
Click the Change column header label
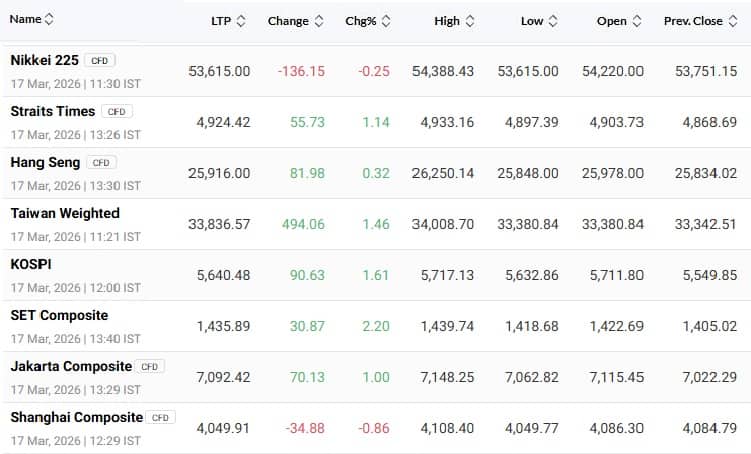(x=288, y=21)
